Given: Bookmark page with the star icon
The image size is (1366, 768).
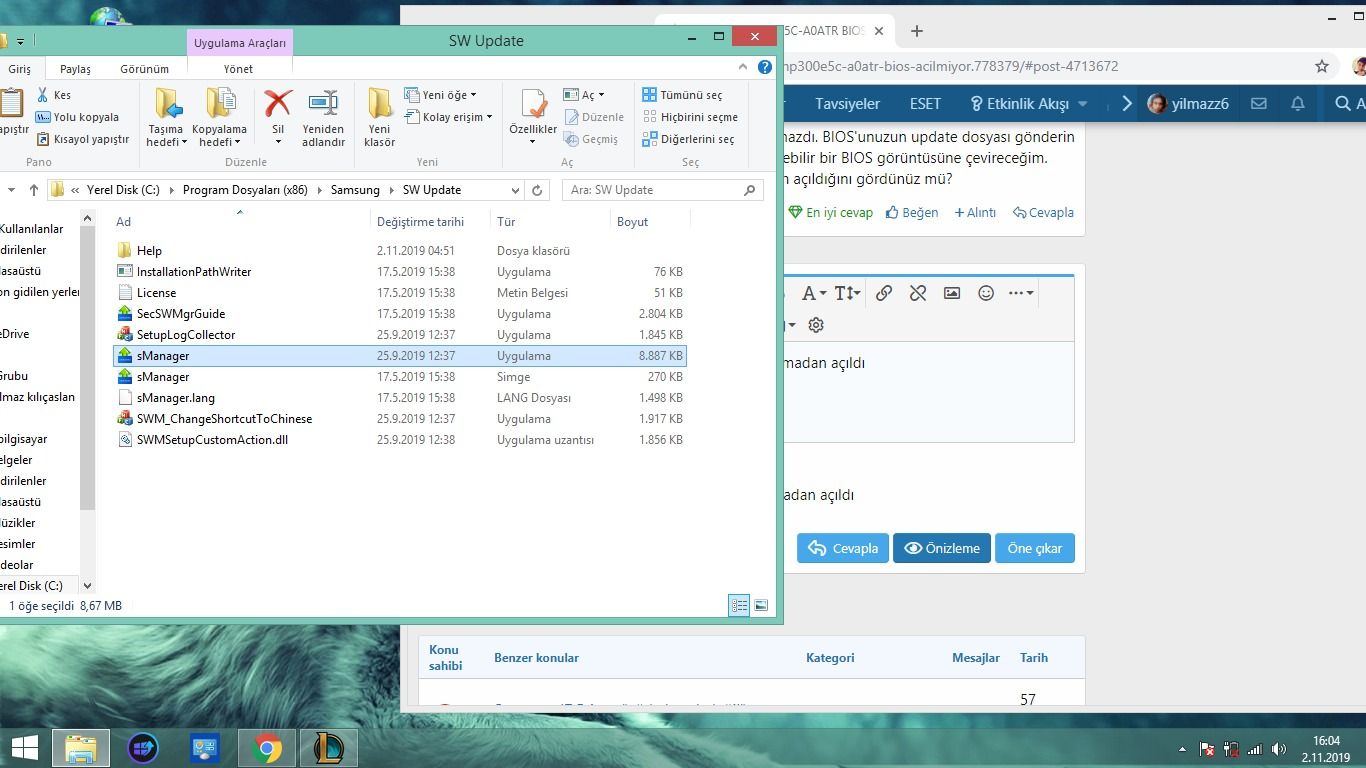Looking at the screenshot, I should (1322, 66).
